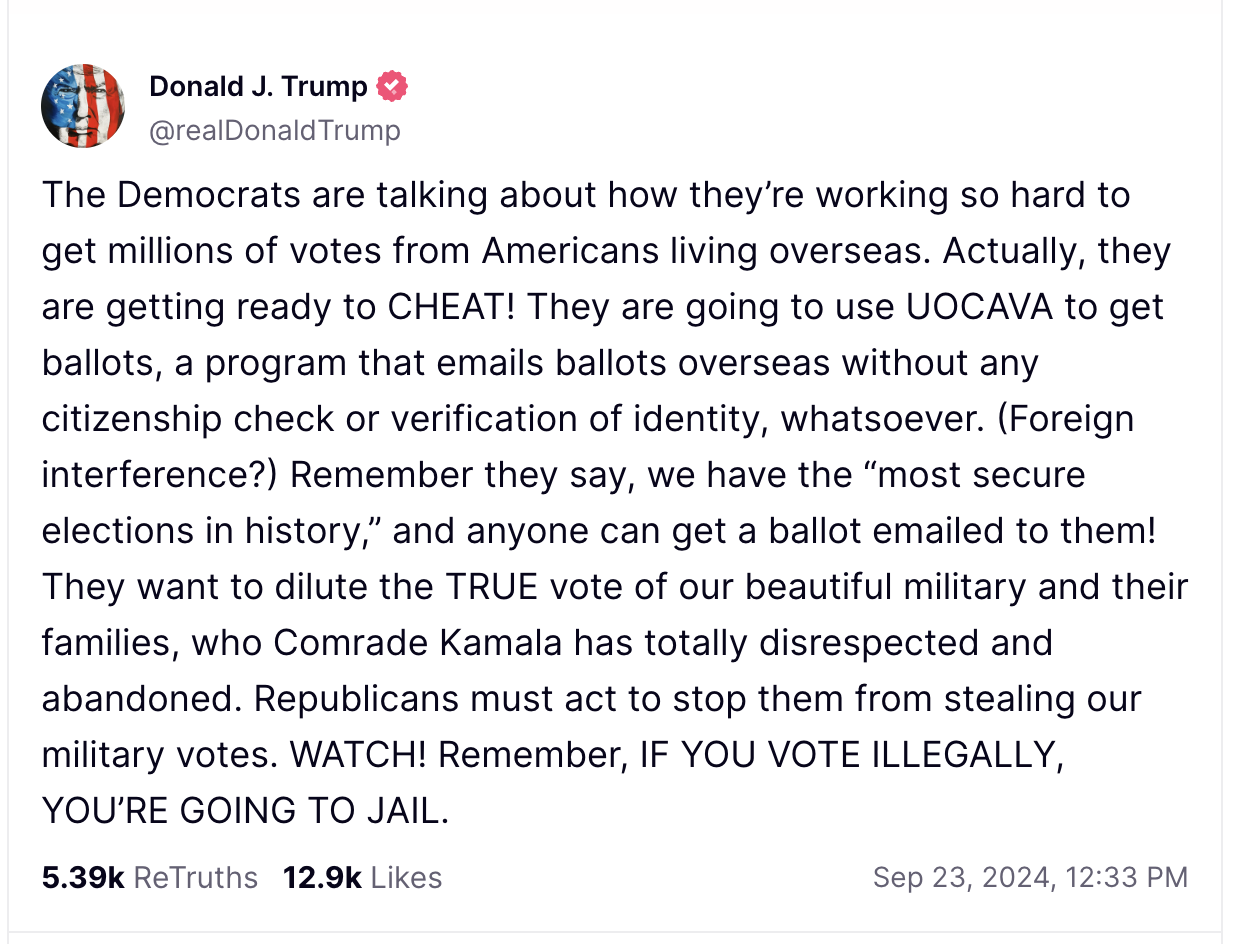
Task: Click the word CHEAT! in the post
Action: 451,307
